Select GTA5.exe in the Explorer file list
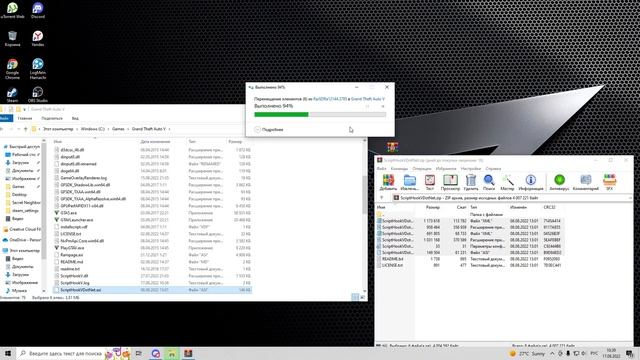Viewport: 640px width, 360px height. coord(68,213)
